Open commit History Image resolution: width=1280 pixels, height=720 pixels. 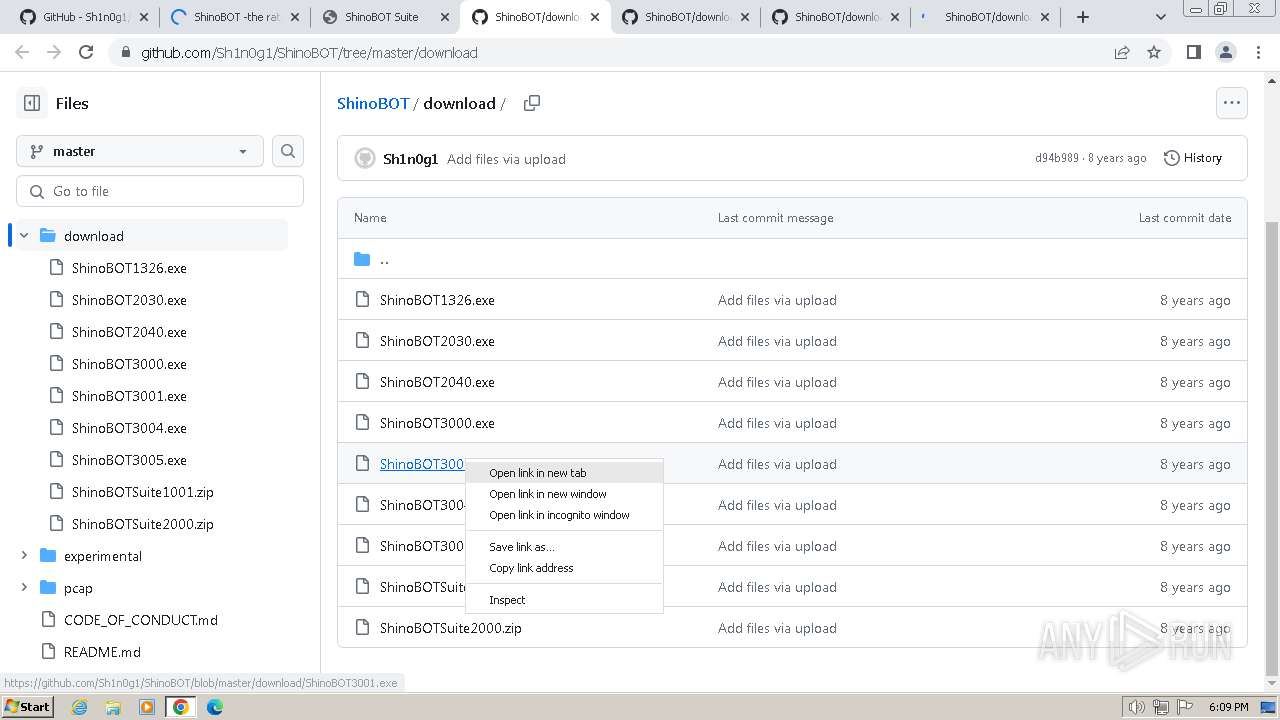1193,158
